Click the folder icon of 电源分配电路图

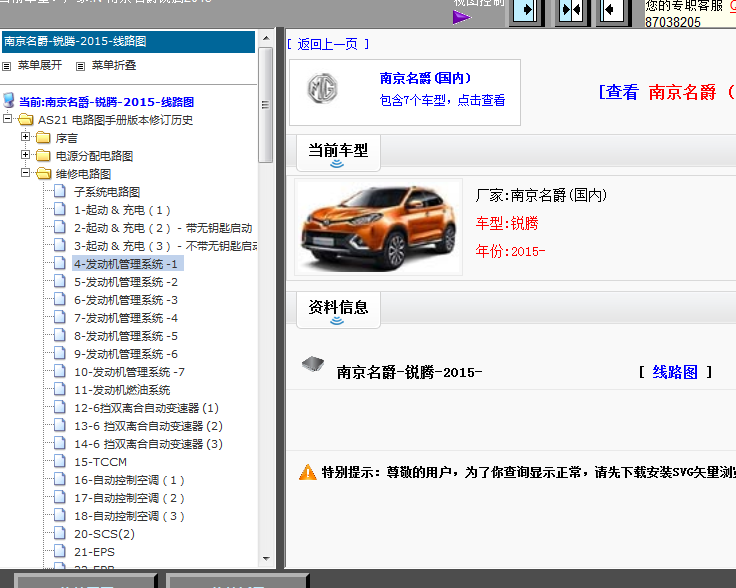click(x=43, y=155)
